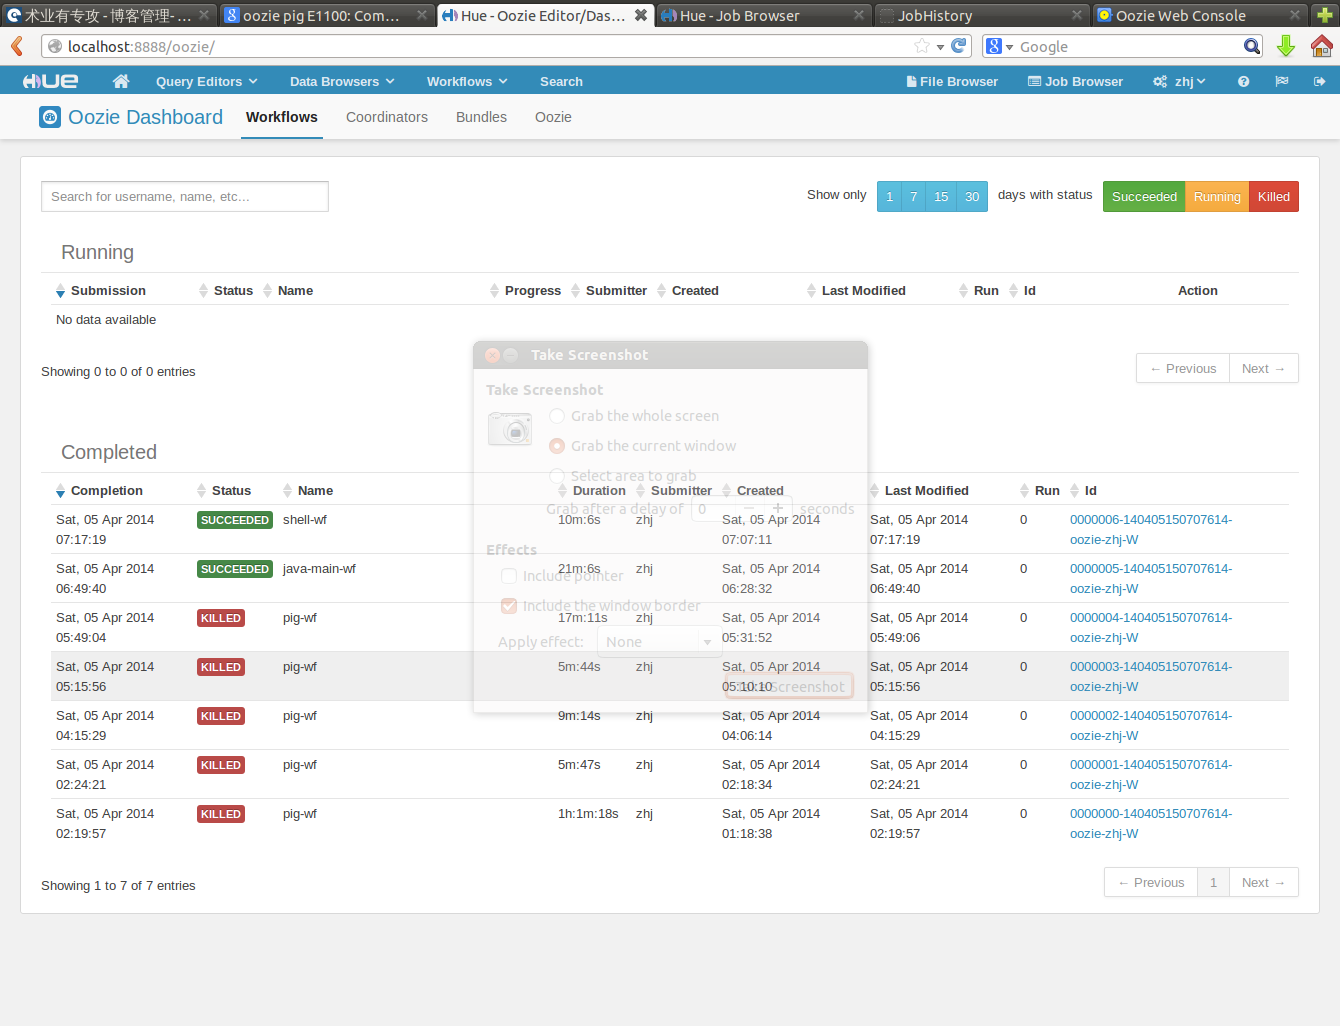Switch to the Coordinators tab

click(387, 117)
